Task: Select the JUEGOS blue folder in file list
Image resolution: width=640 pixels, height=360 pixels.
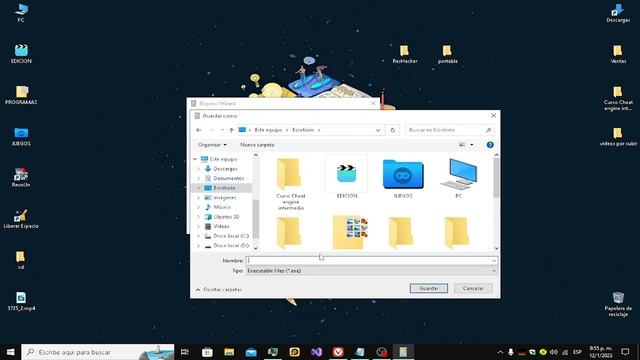Action: [403, 177]
